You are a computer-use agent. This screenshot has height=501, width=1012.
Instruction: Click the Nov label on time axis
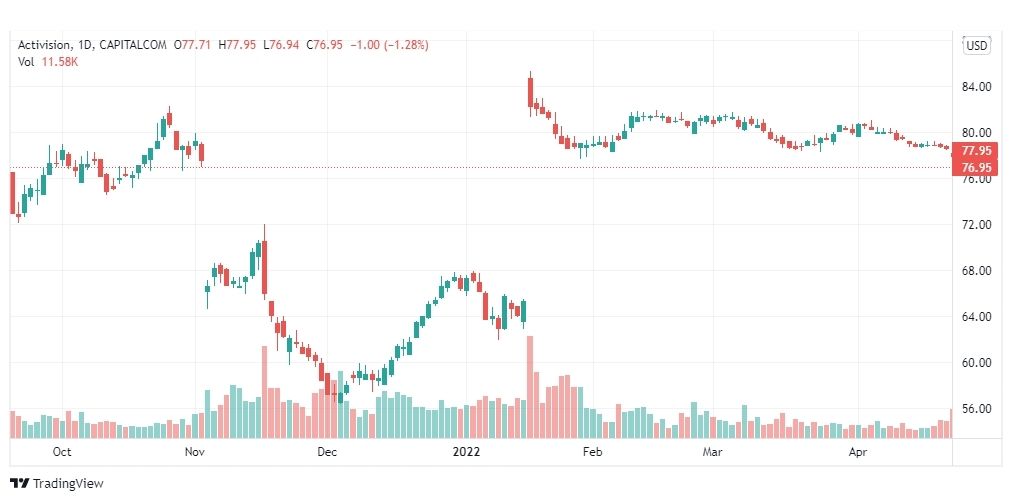[x=194, y=452]
